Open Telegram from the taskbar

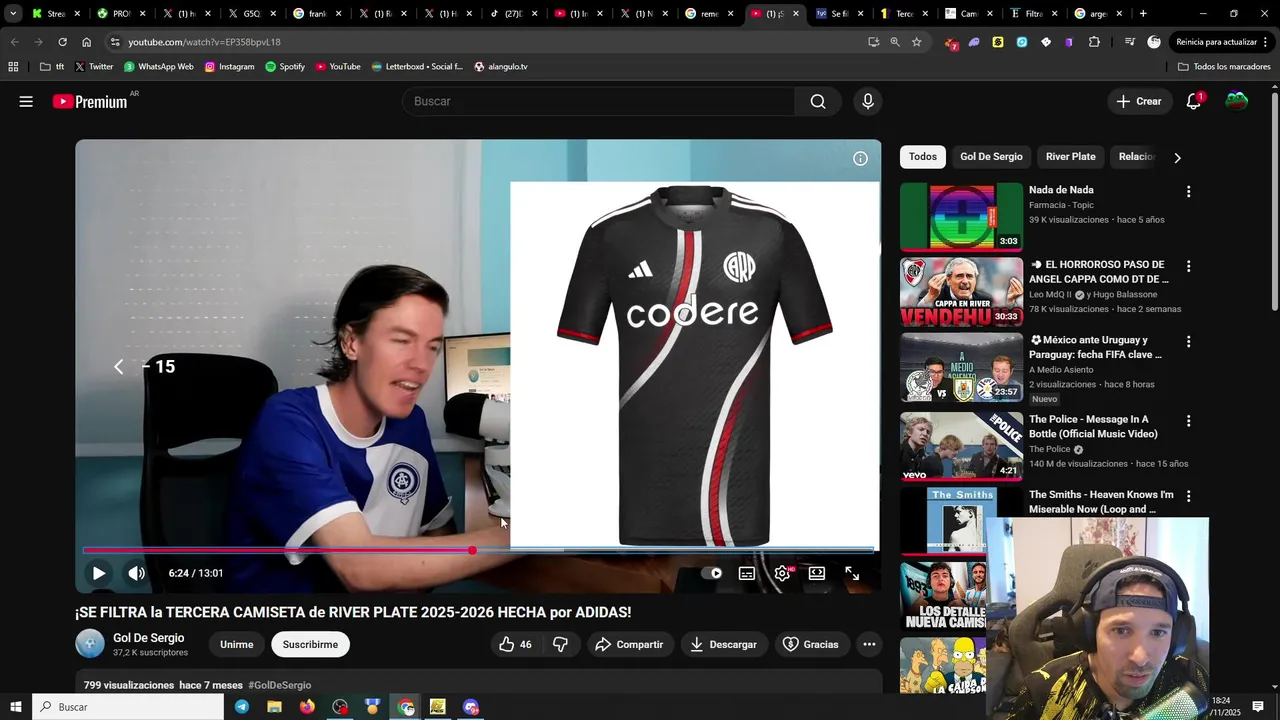click(242, 707)
